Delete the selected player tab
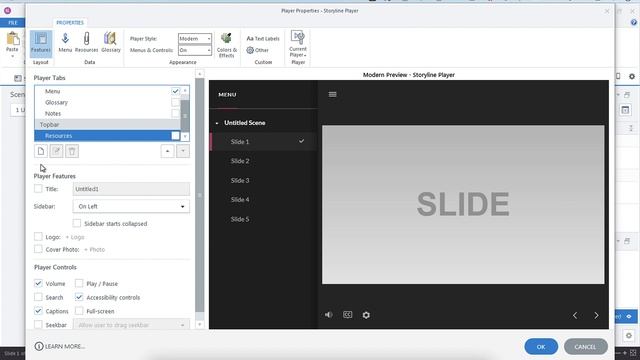 coord(72,151)
